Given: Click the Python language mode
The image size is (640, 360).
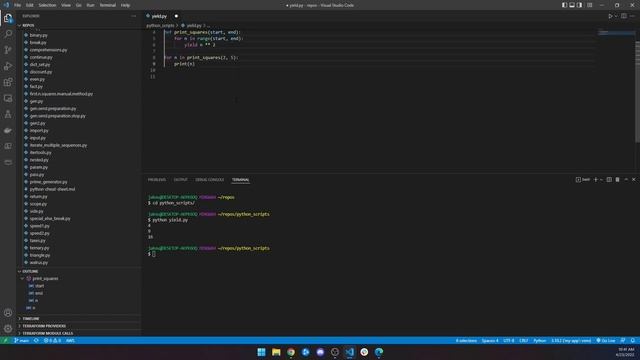Looking at the screenshot, I should click(540, 340).
